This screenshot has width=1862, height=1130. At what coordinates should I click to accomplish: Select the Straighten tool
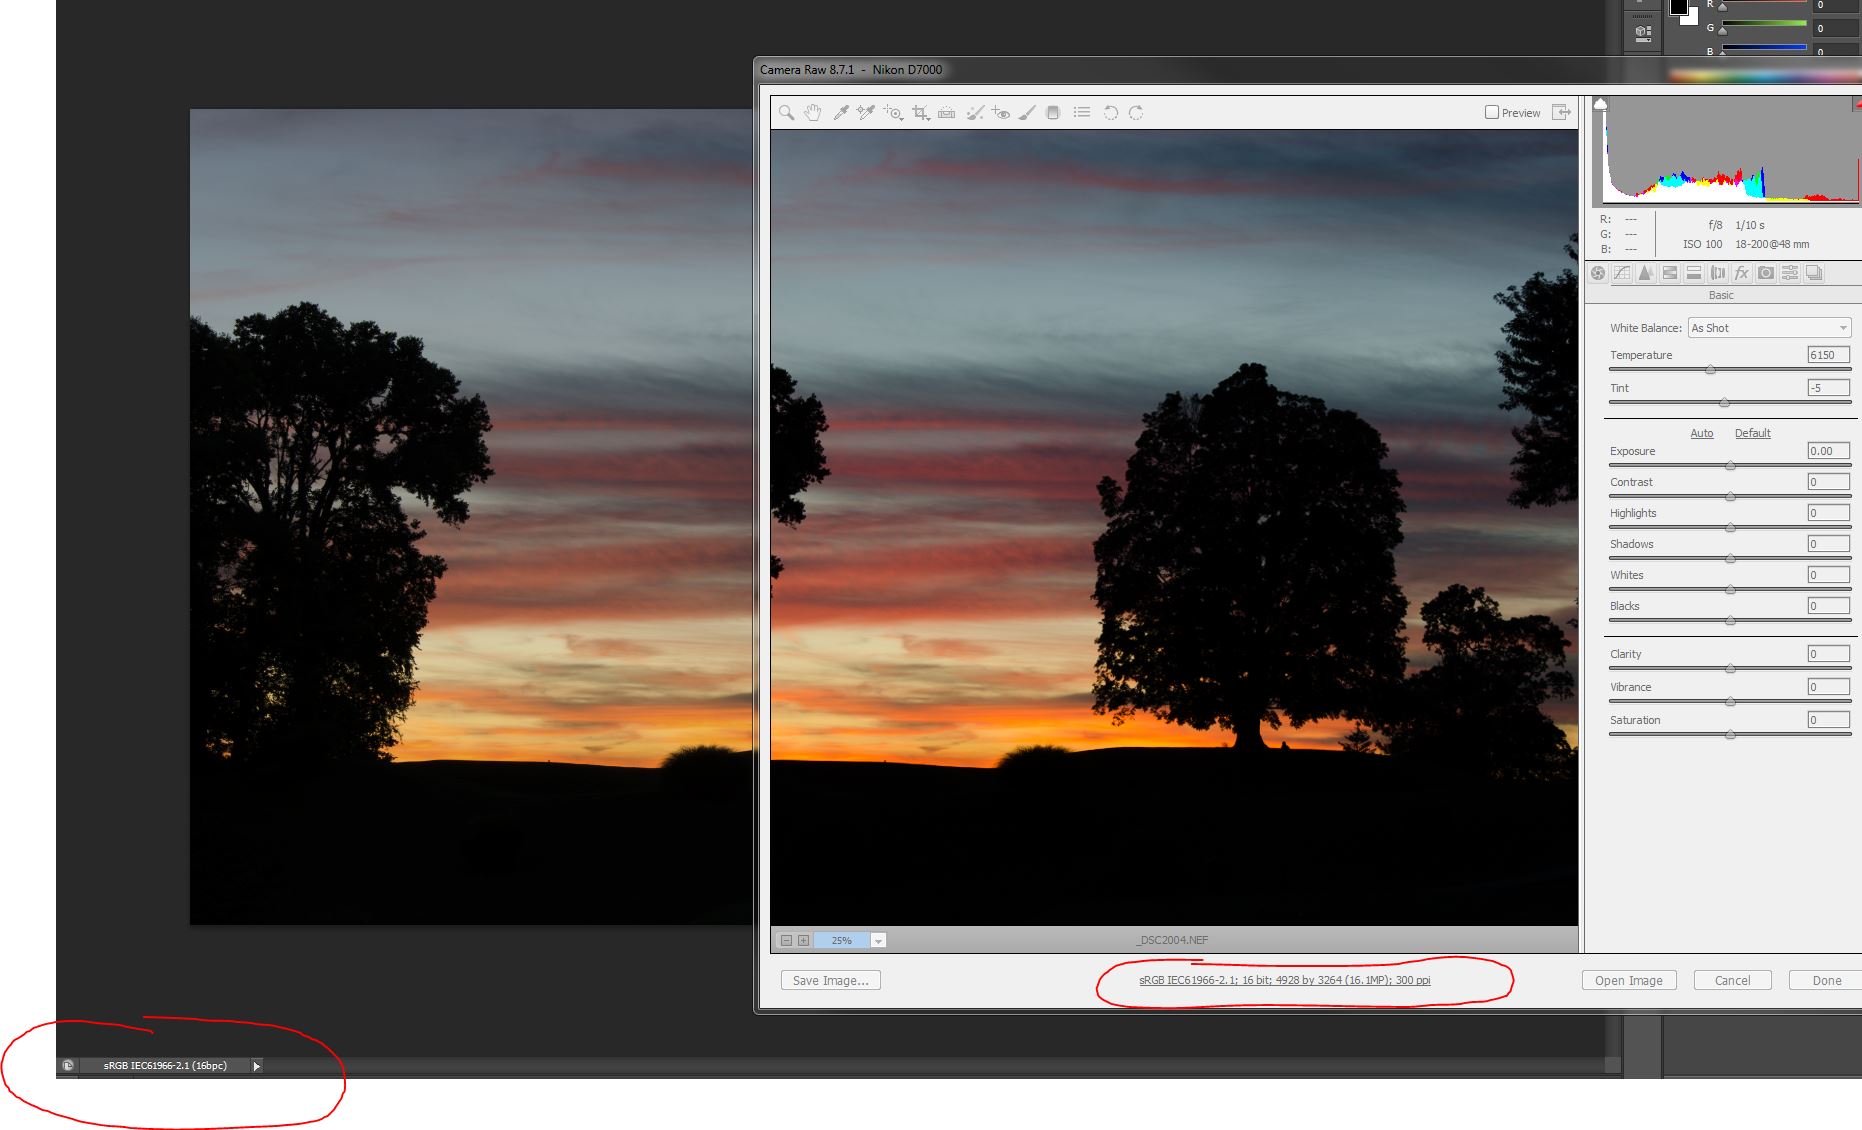[x=946, y=112]
